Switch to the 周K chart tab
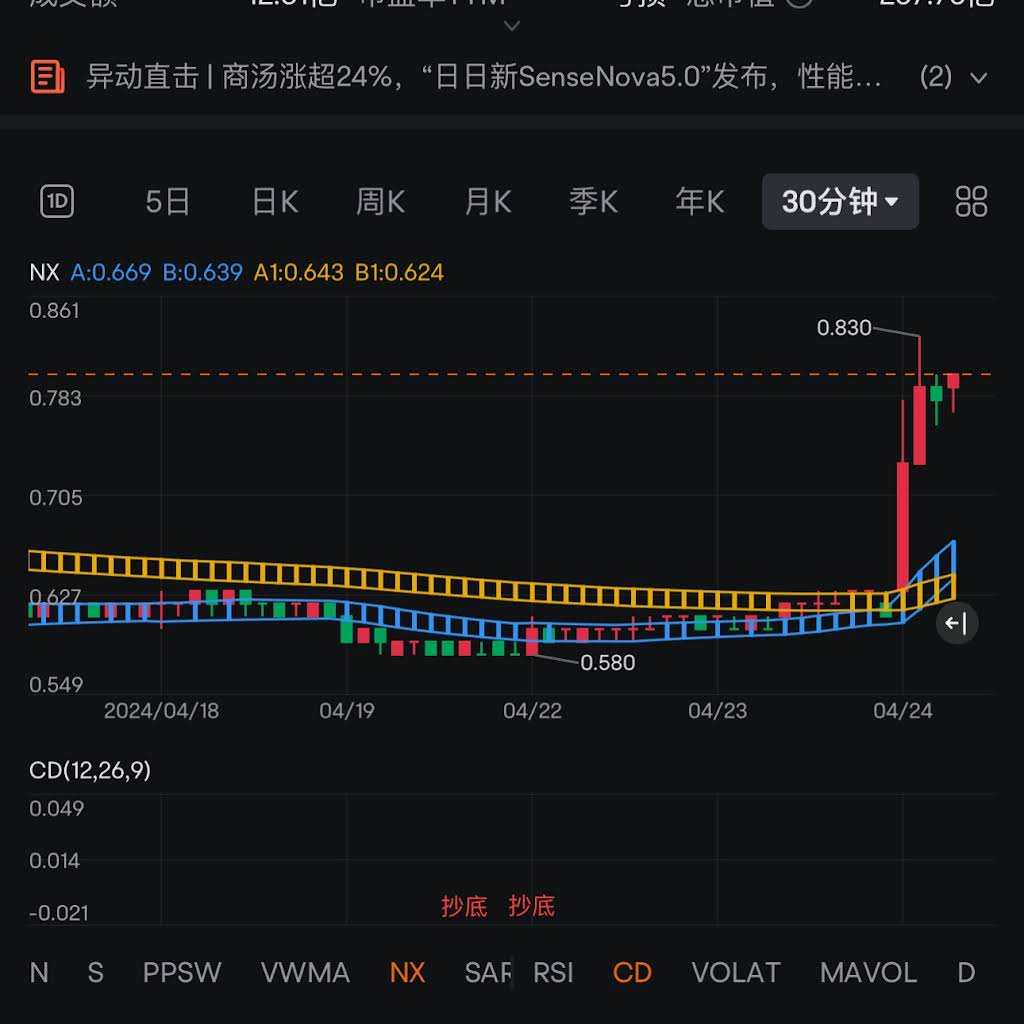 380,202
